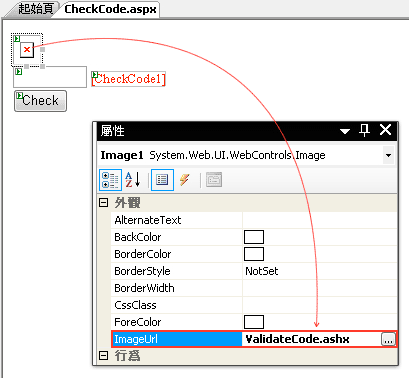Open ImageUrl browse ellipsis button
409x378 pixels.
tap(388, 340)
